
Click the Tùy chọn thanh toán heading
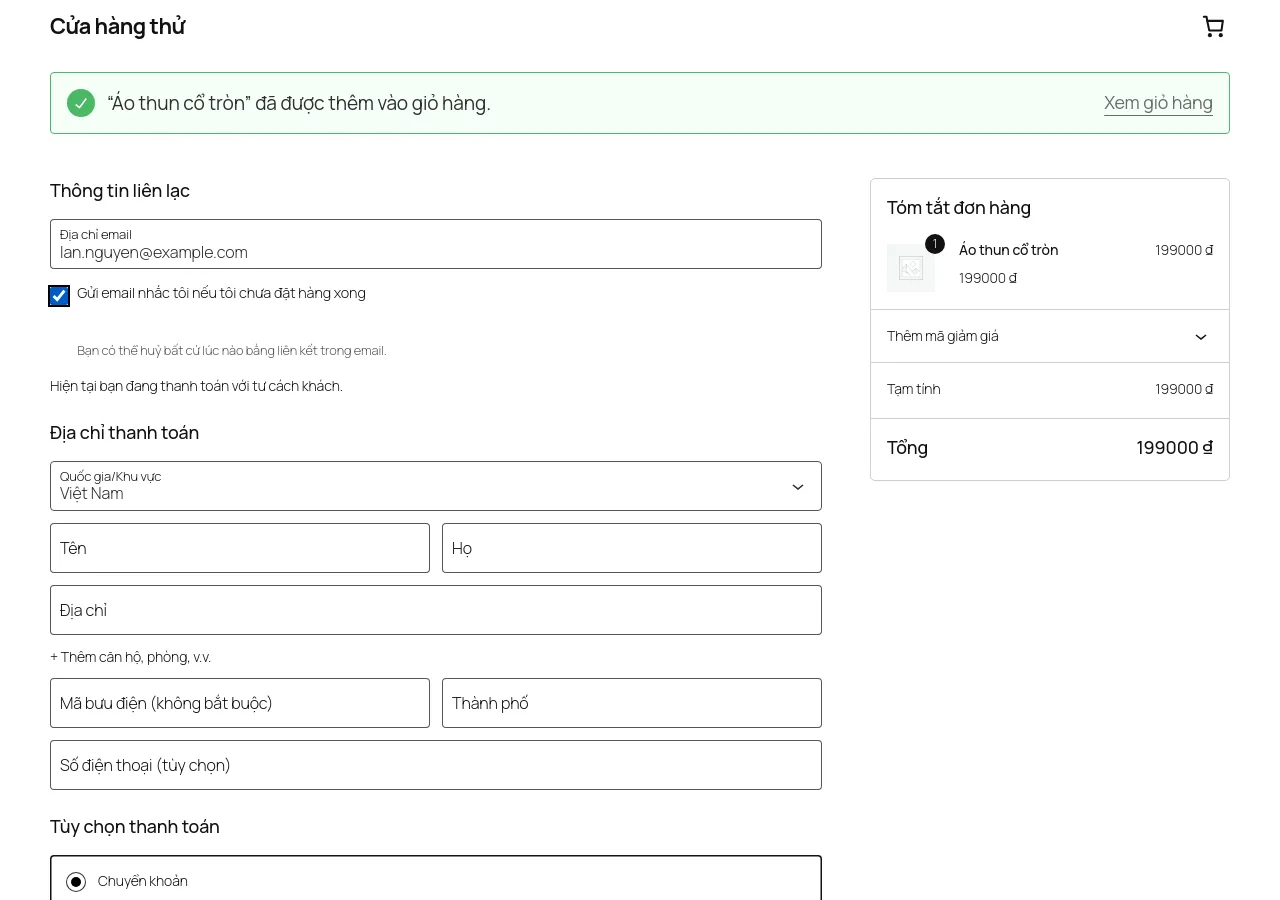click(x=135, y=827)
